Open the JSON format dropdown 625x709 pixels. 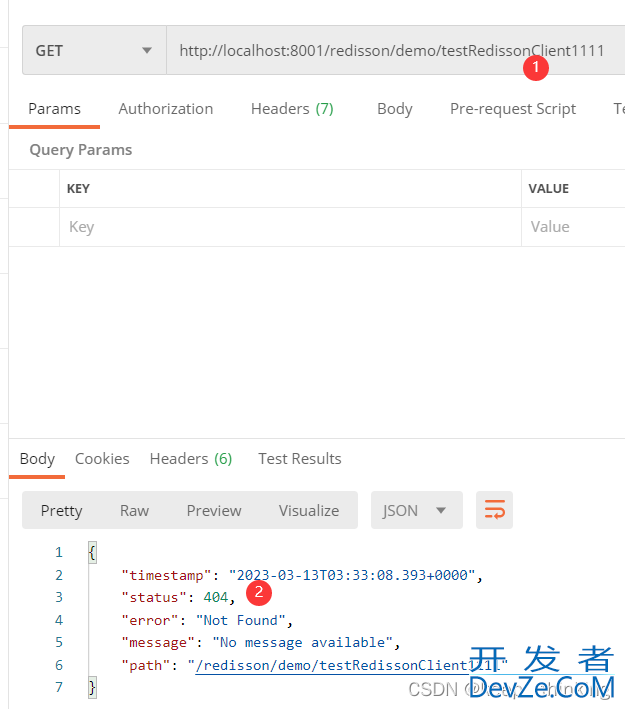coord(417,510)
